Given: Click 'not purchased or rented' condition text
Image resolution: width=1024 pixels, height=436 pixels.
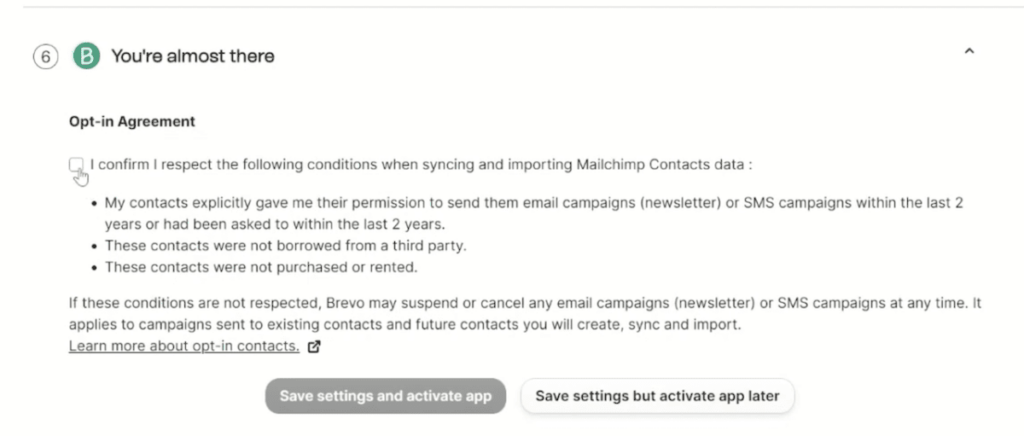Looking at the screenshot, I should [x=261, y=267].
